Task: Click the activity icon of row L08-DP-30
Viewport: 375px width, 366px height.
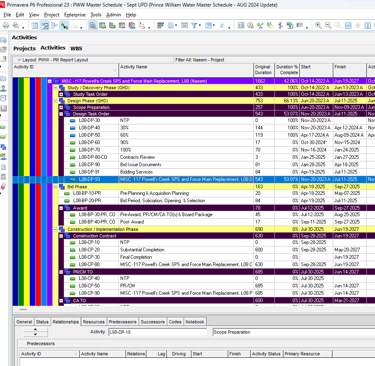Action: [x=72, y=120]
